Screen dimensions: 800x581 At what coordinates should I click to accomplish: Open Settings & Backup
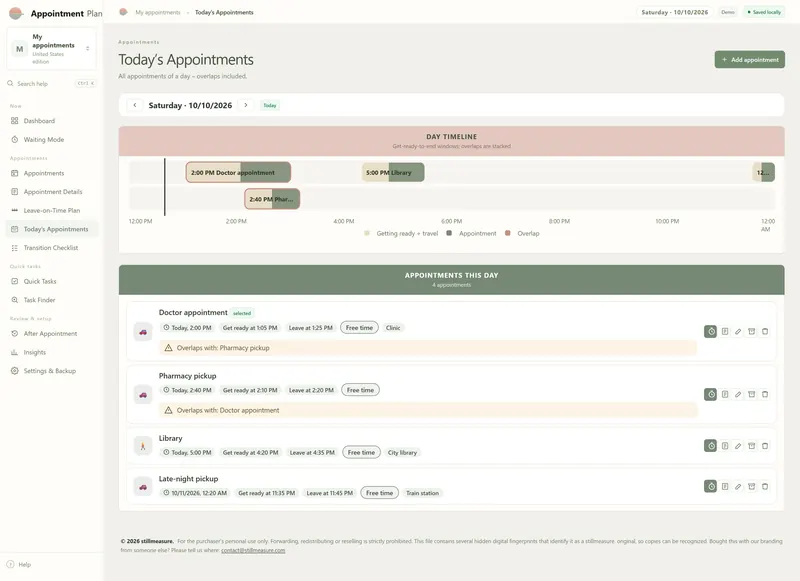[x=52, y=371]
